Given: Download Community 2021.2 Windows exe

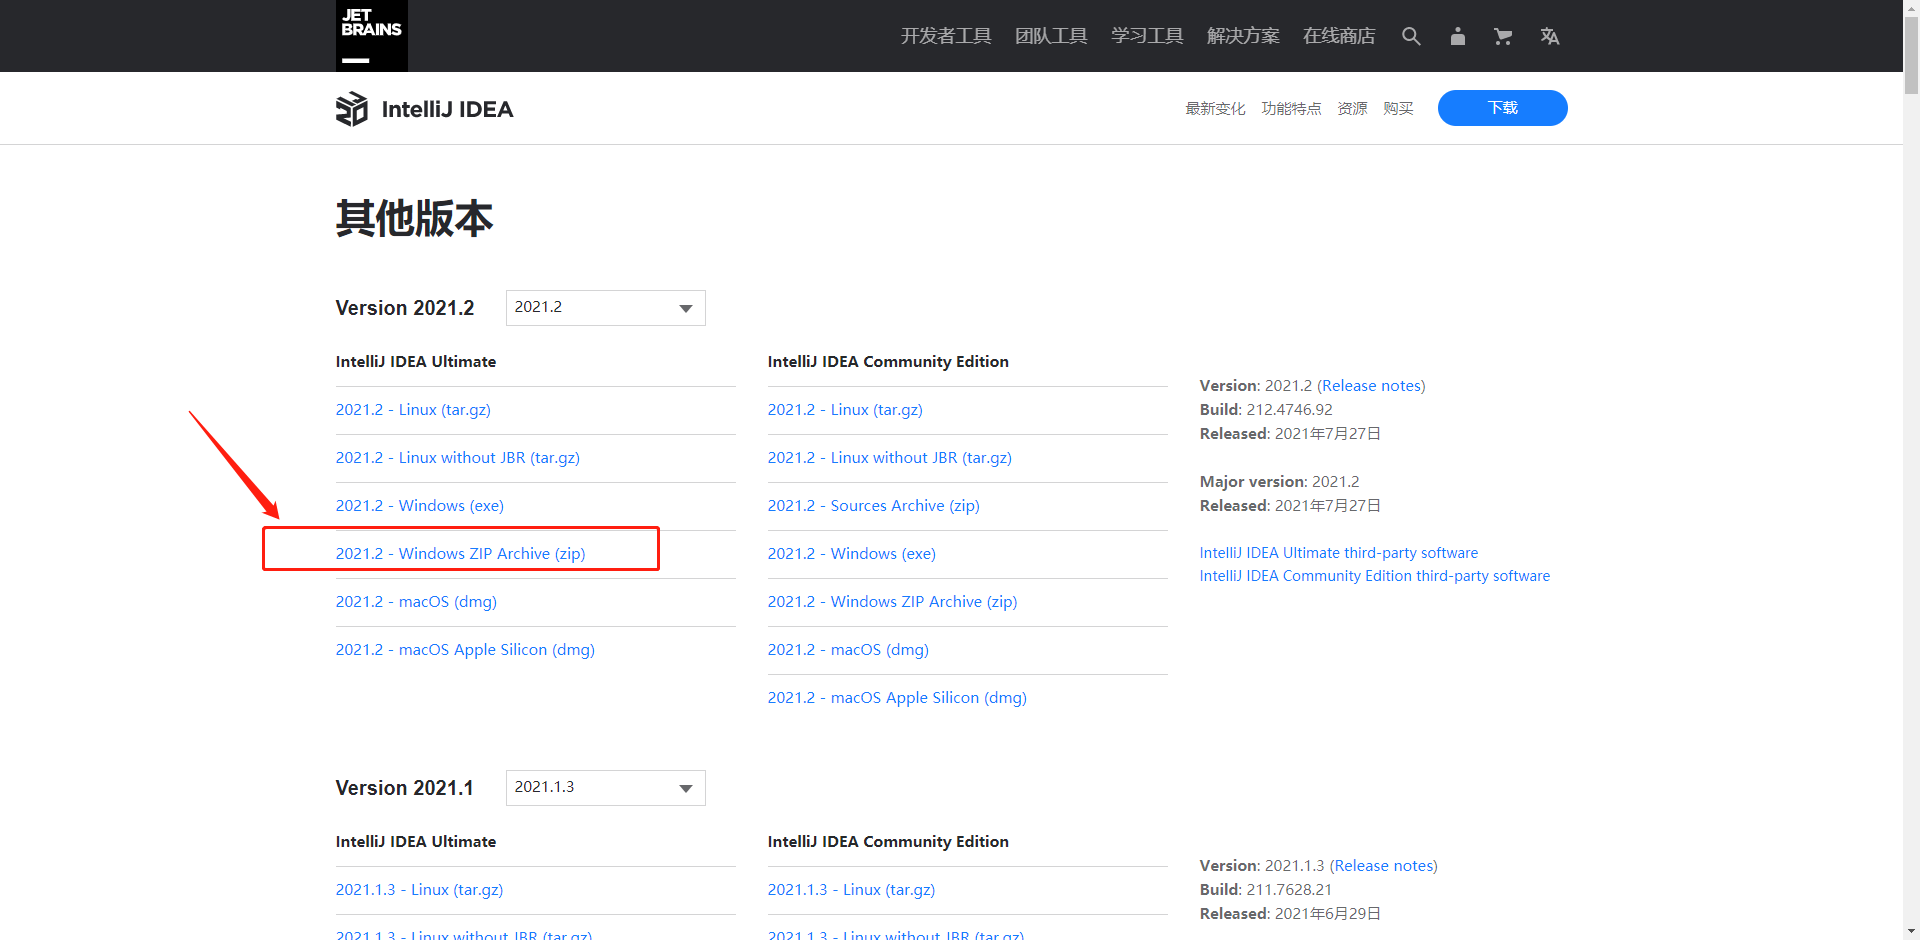Looking at the screenshot, I should 852,554.
